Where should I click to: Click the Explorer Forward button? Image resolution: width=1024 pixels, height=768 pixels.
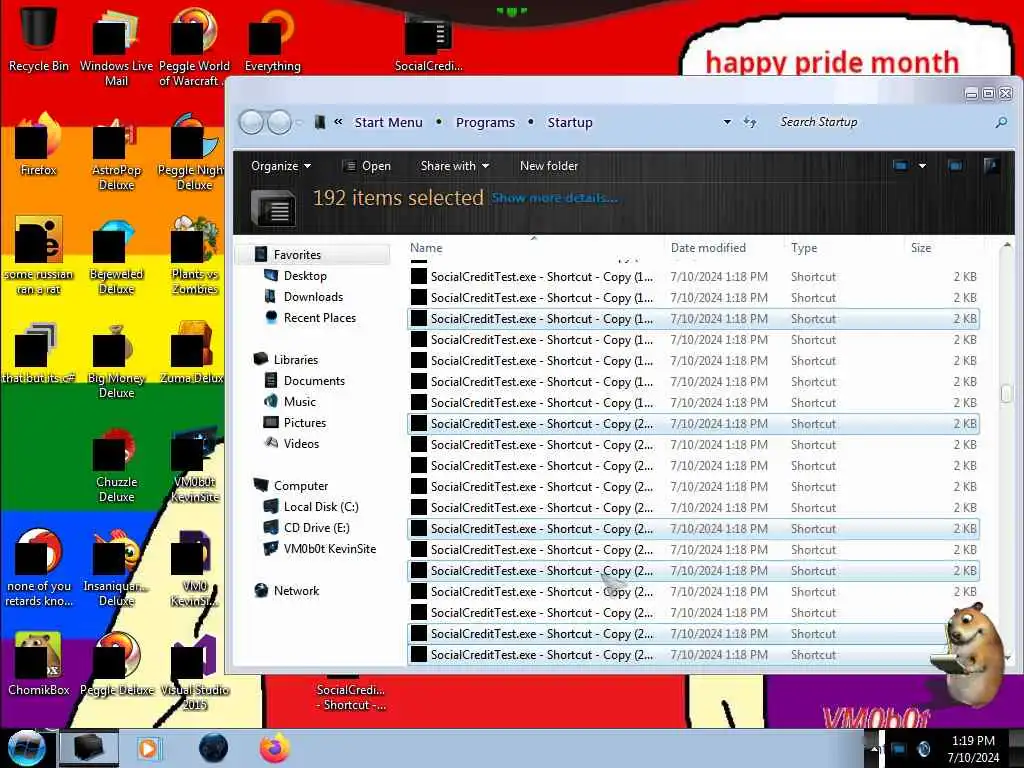tap(280, 122)
